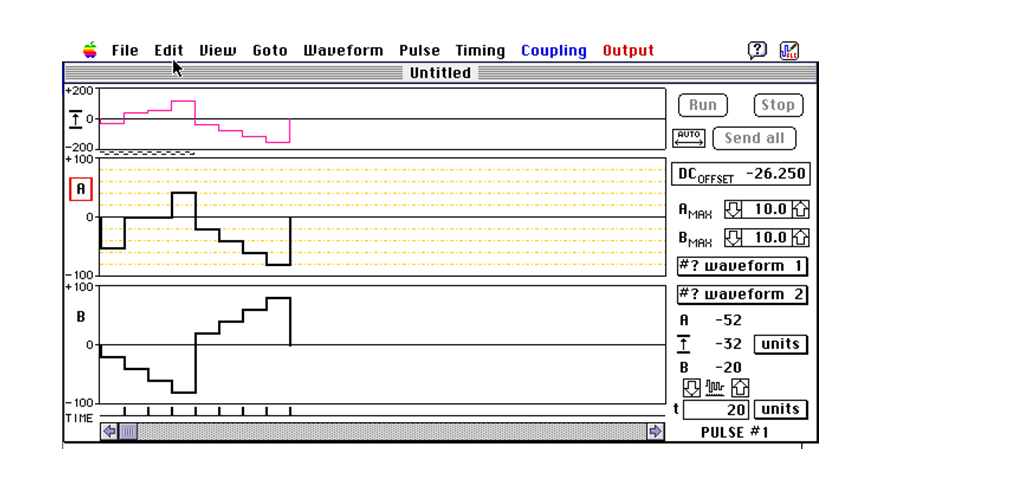Image resolution: width=1024 pixels, height=497 pixels.
Task: Click the pulse train icon between arrows
Action: (716, 388)
